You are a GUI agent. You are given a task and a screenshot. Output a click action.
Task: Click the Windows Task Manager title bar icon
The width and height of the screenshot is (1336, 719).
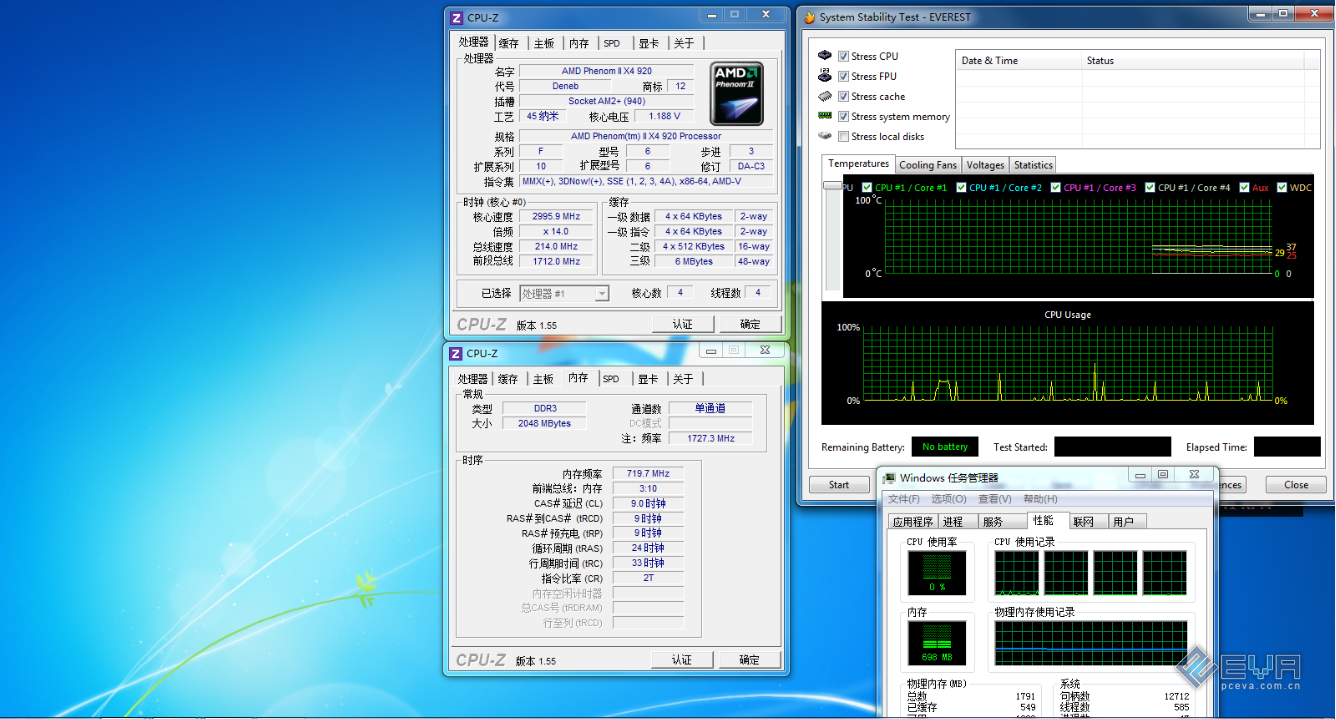point(889,478)
